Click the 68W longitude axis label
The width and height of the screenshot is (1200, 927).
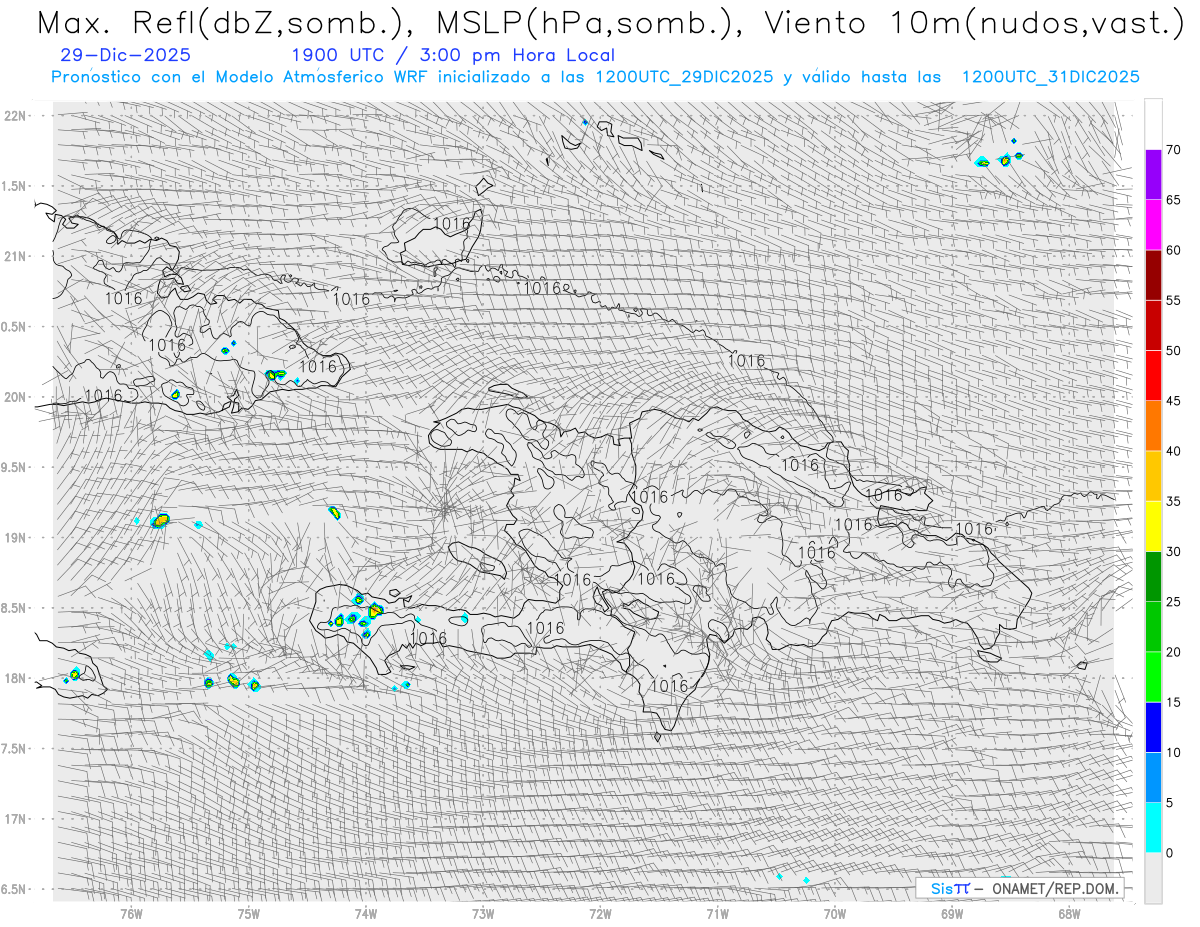point(1069,913)
